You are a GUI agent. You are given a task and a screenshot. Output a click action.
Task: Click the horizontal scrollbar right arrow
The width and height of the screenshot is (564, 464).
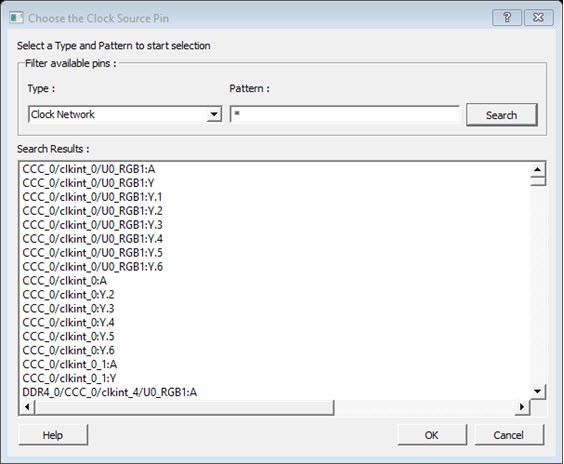coord(522,407)
